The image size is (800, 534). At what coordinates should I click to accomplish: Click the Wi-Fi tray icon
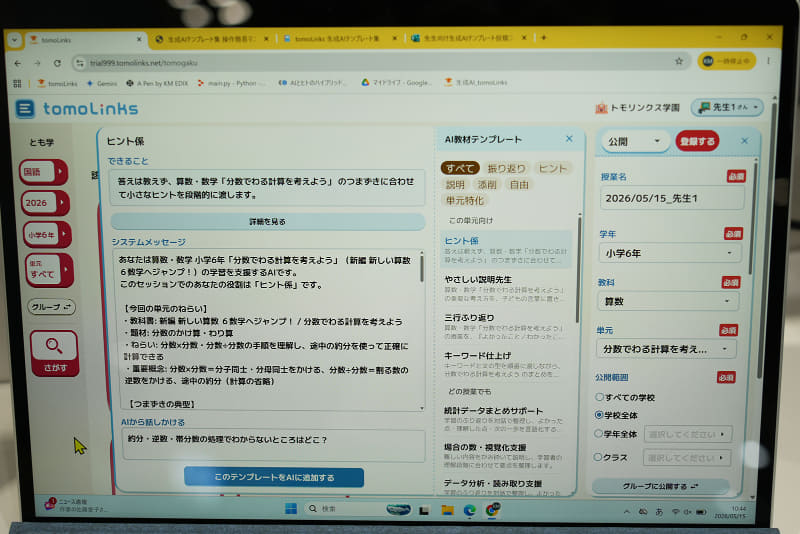(676, 512)
